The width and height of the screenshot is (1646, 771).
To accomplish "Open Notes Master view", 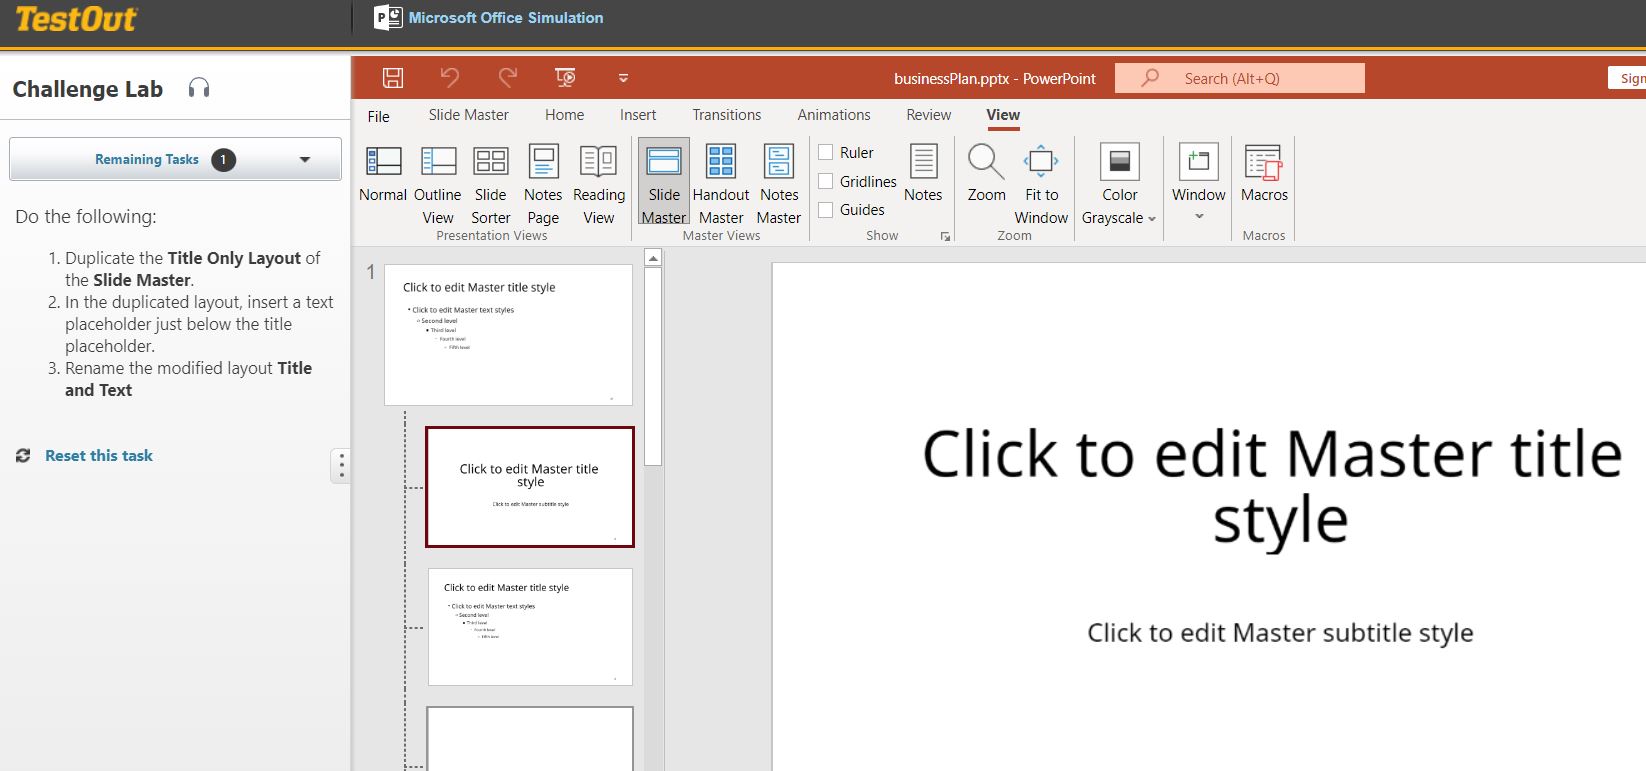I will tap(779, 183).
